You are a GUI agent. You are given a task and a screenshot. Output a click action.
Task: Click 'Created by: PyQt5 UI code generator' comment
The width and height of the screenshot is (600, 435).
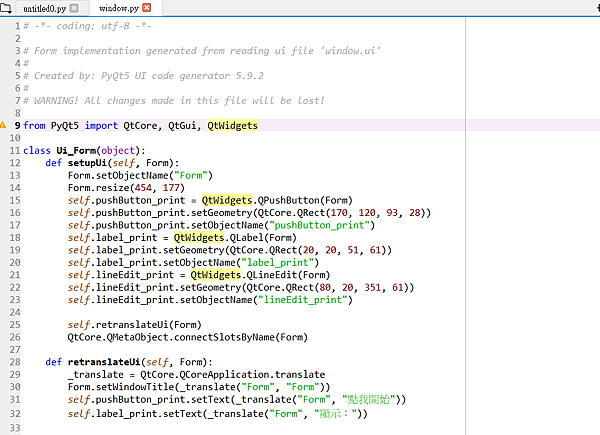click(x=143, y=76)
